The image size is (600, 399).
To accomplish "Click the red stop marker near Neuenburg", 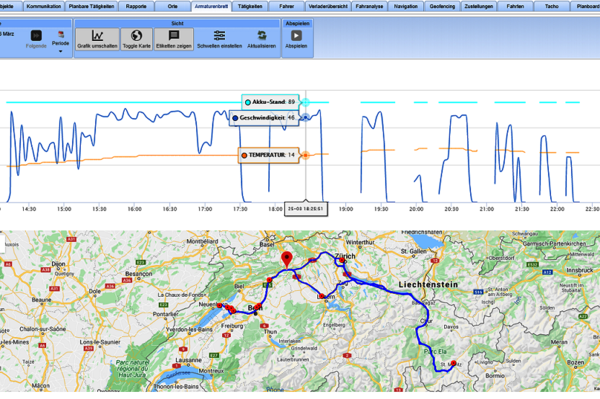I will pos(219,305).
